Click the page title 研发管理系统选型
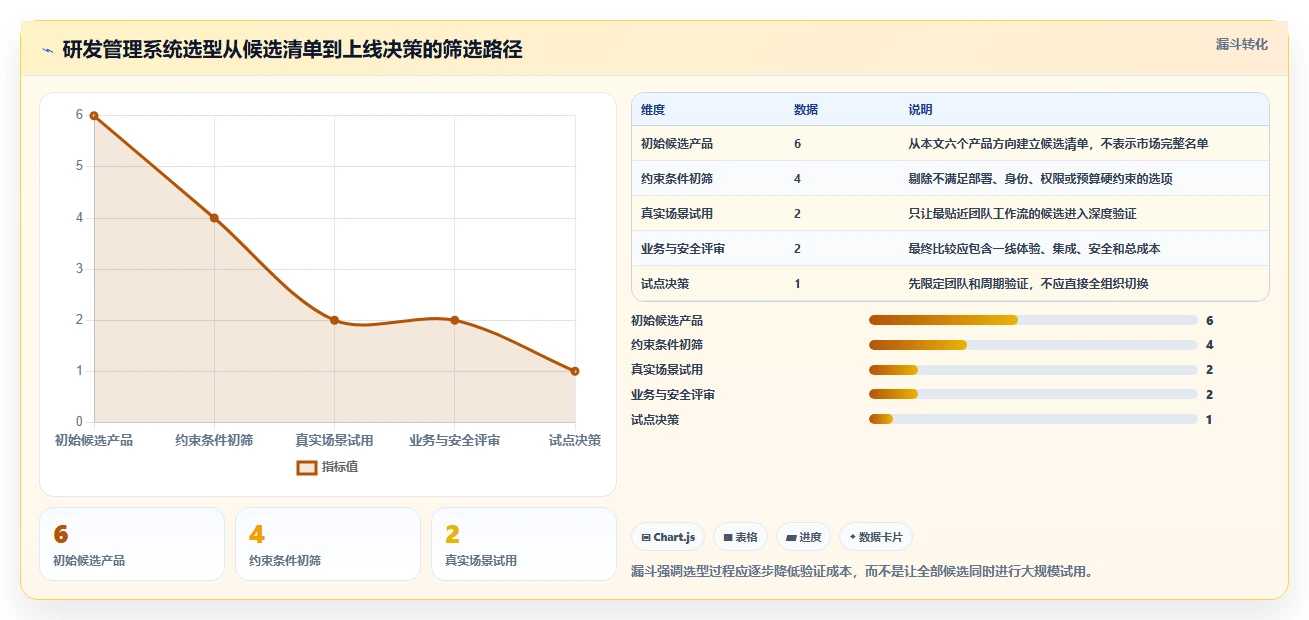Viewport: 1309px width, 620px height. click(x=292, y=50)
